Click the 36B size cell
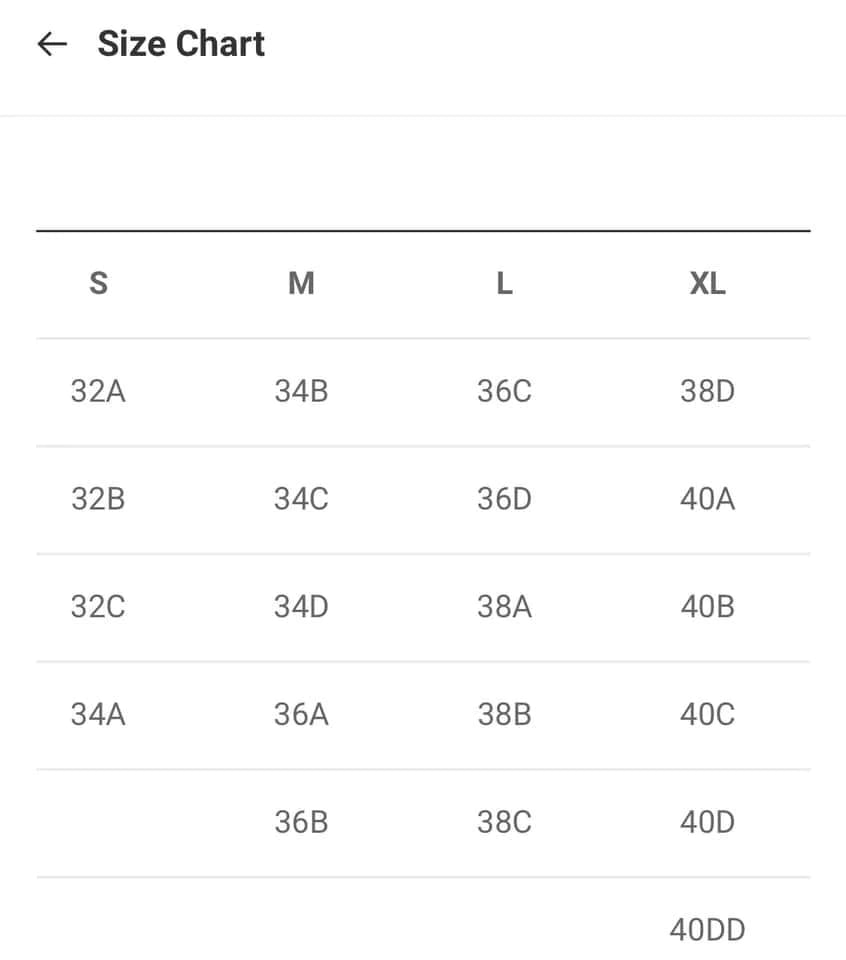 pos(301,823)
